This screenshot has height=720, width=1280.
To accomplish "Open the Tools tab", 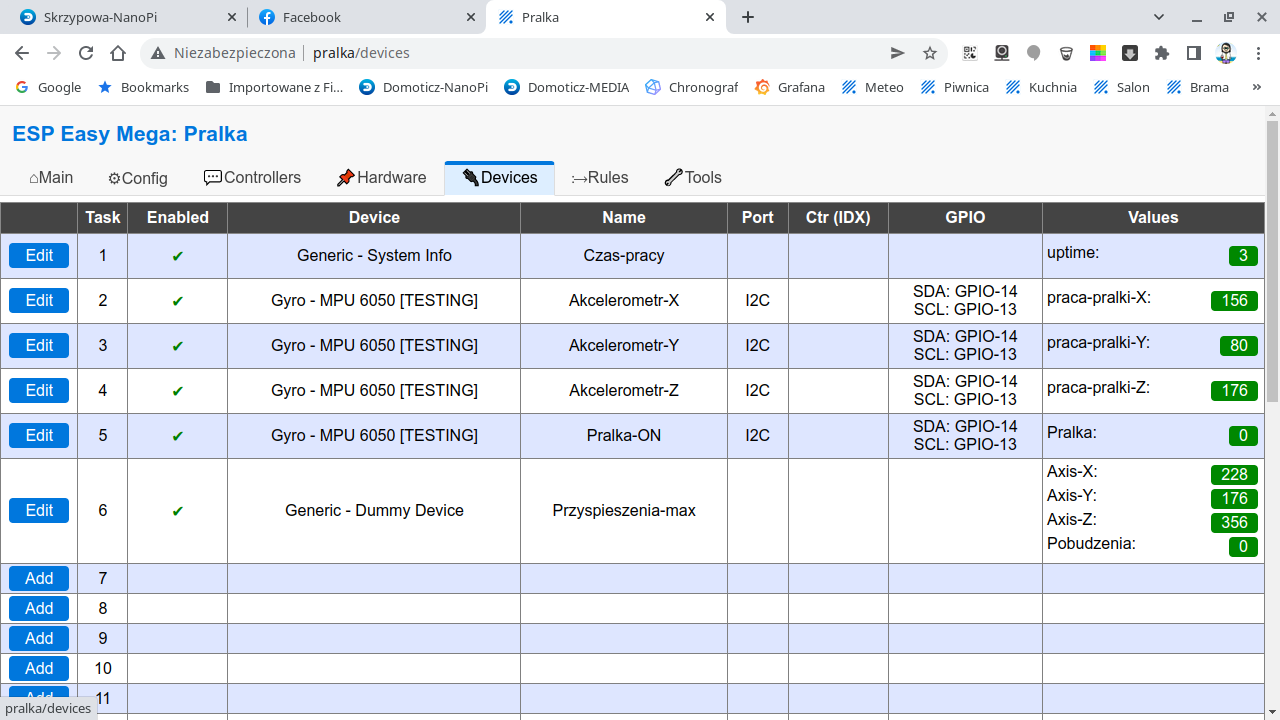I will (693, 178).
